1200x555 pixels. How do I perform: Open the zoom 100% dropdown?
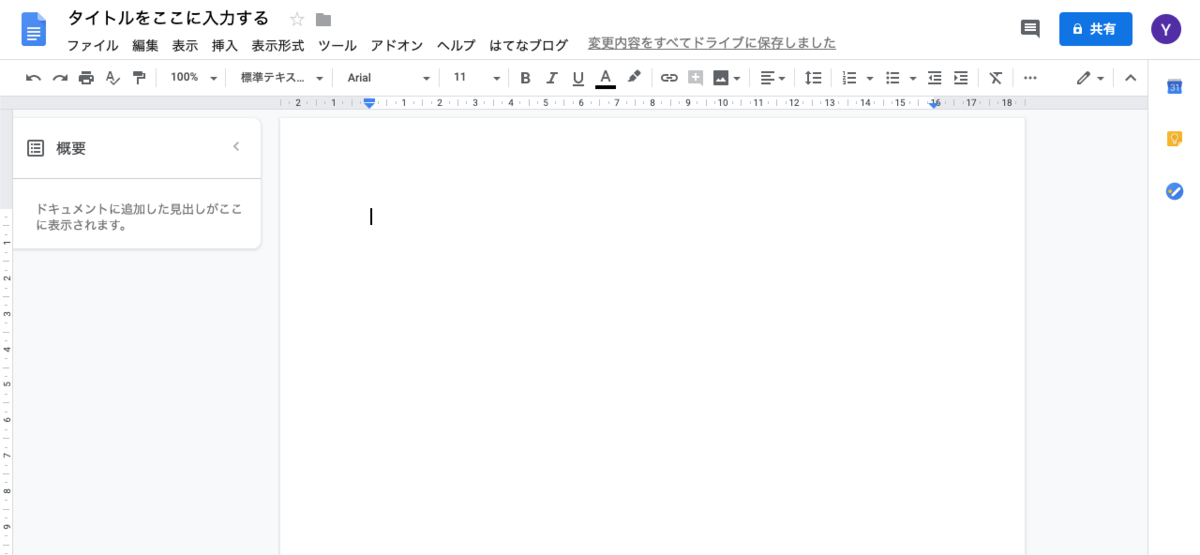(193, 77)
